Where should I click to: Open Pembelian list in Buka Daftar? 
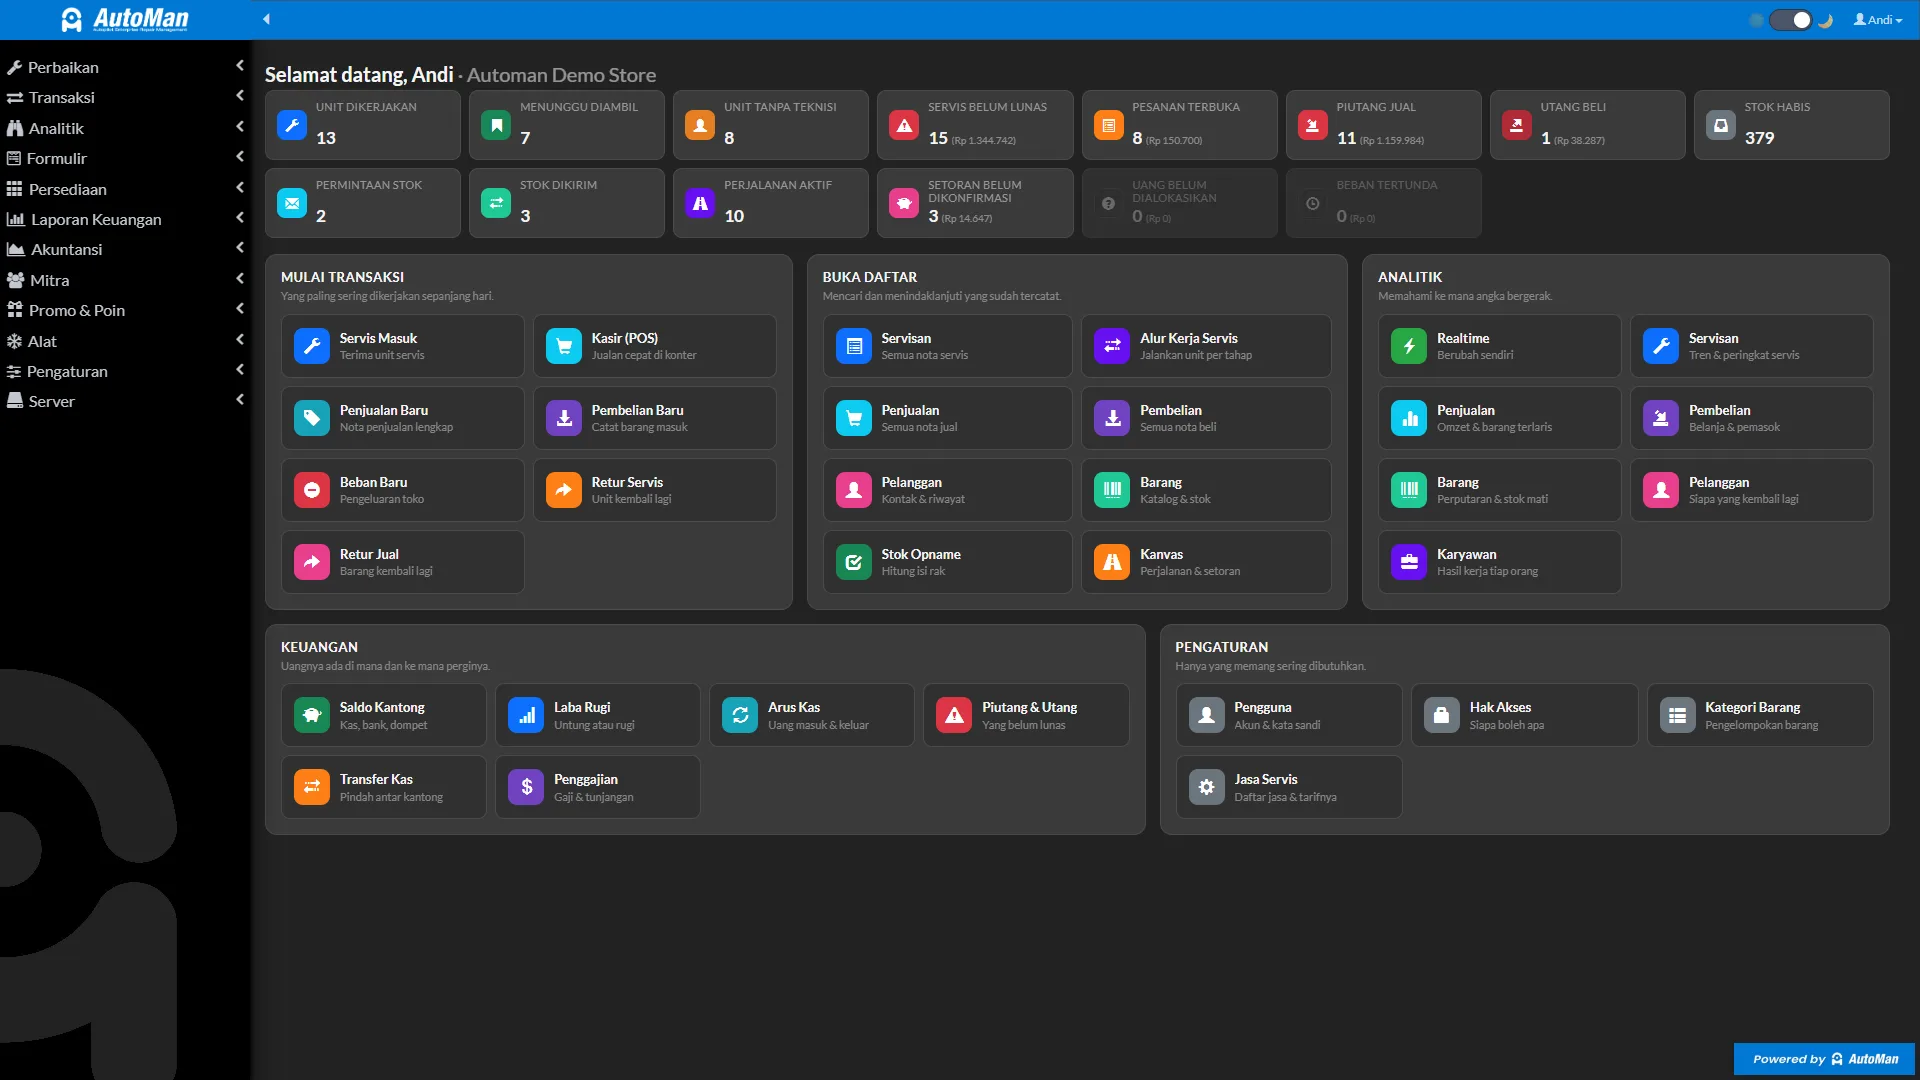[x=1206, y=418]
